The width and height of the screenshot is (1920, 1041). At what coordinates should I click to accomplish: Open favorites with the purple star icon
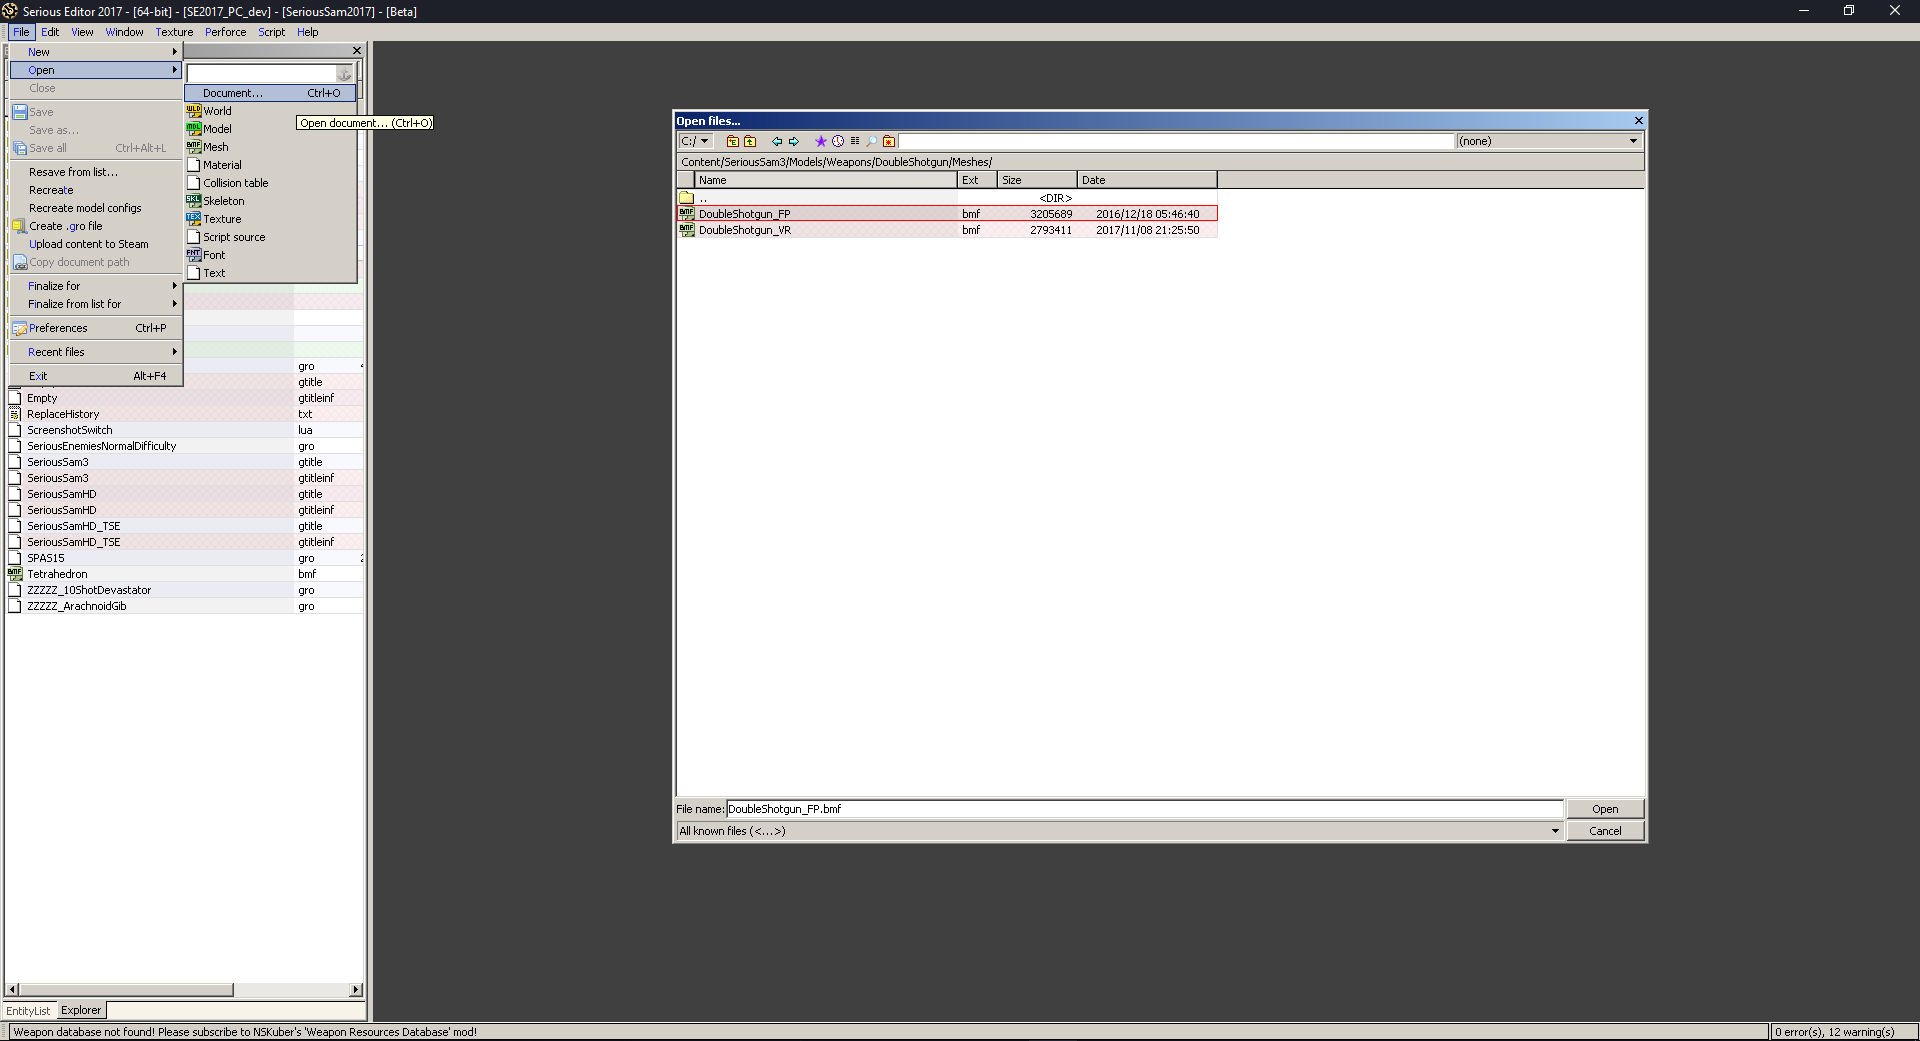(x=821, y=141)
